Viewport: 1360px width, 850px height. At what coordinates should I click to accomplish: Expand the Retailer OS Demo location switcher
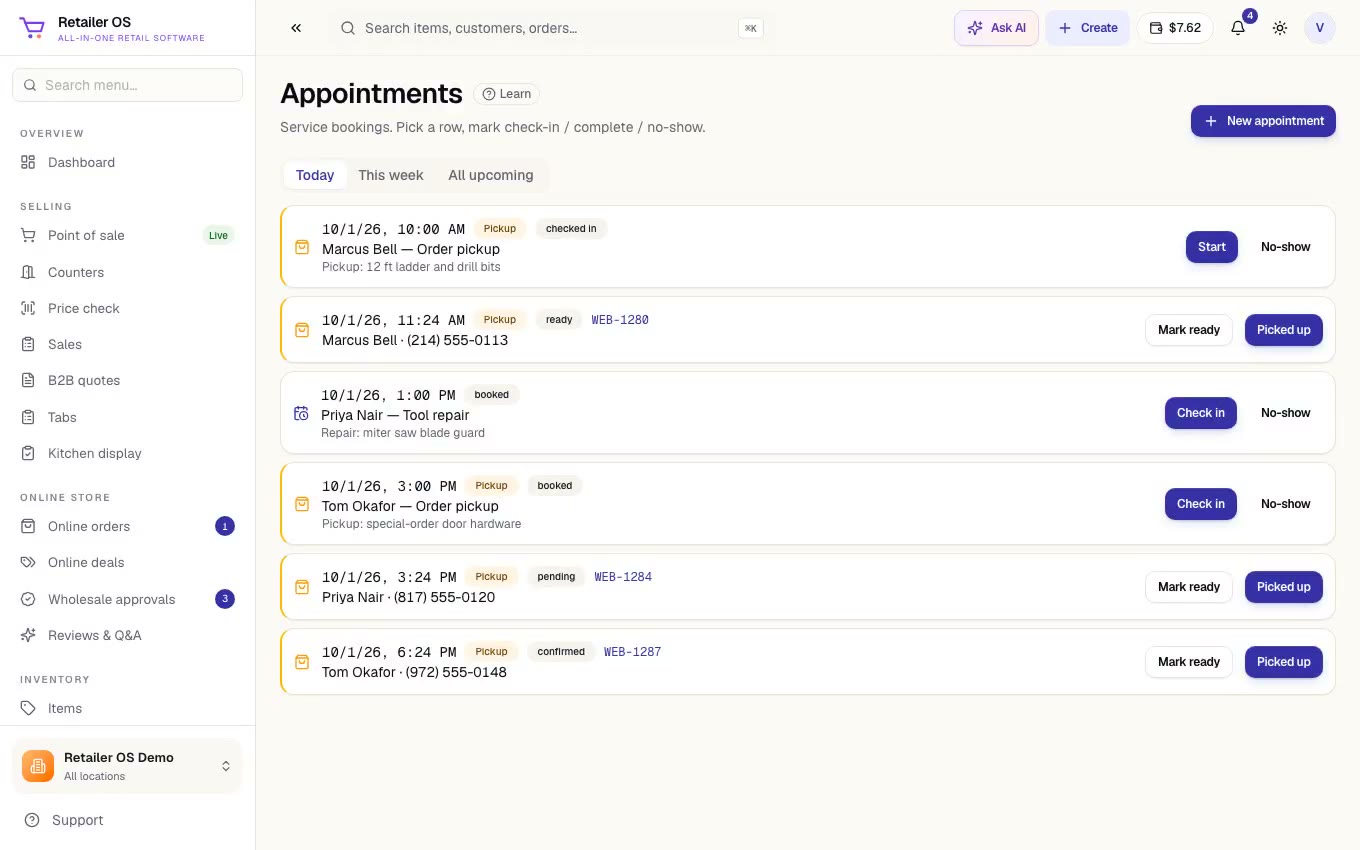click(226, 766)
